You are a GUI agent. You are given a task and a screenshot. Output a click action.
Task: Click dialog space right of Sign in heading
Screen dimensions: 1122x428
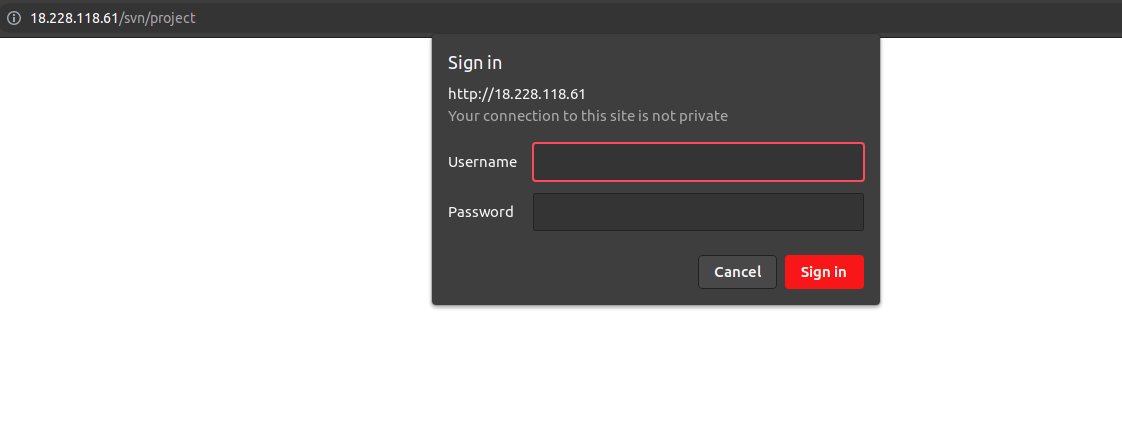coord(687,63)
